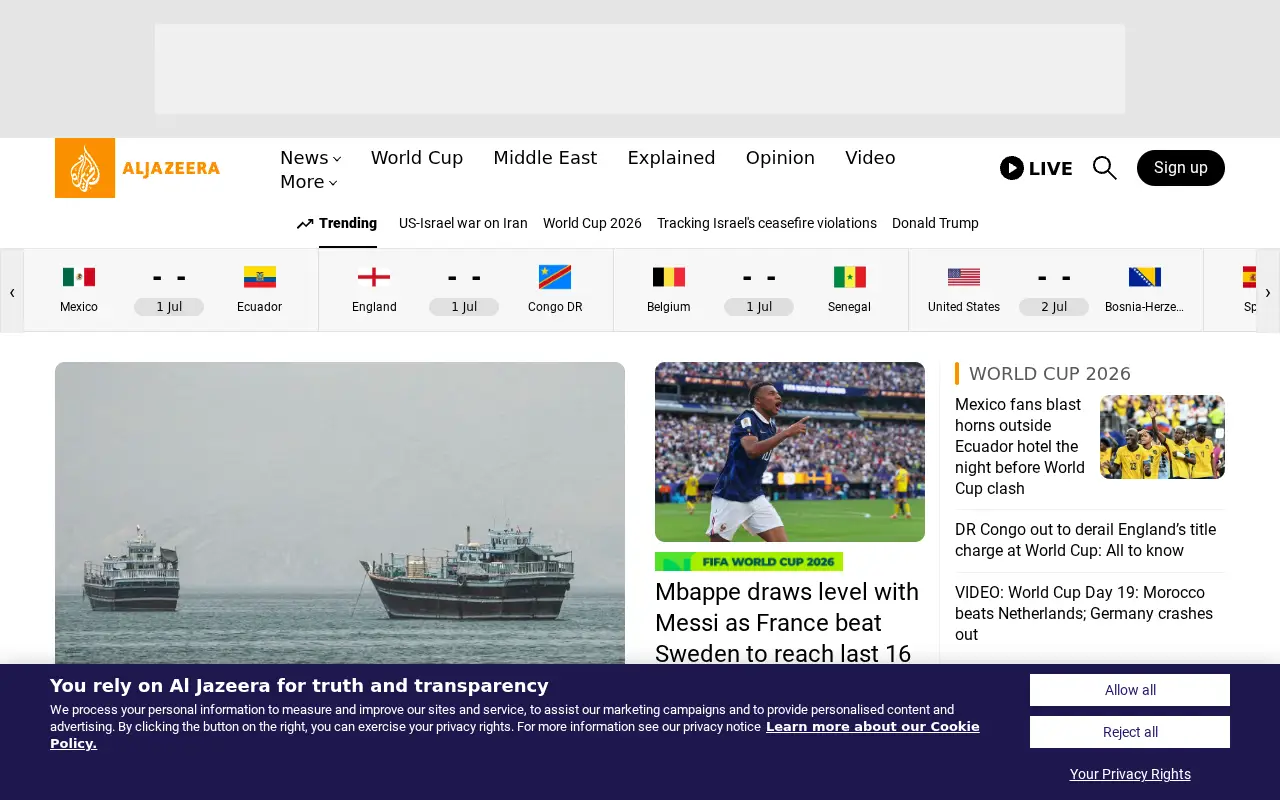Click the boats at sea photo
Viewport: 1280px width, 800px height.
click(340, 512)
